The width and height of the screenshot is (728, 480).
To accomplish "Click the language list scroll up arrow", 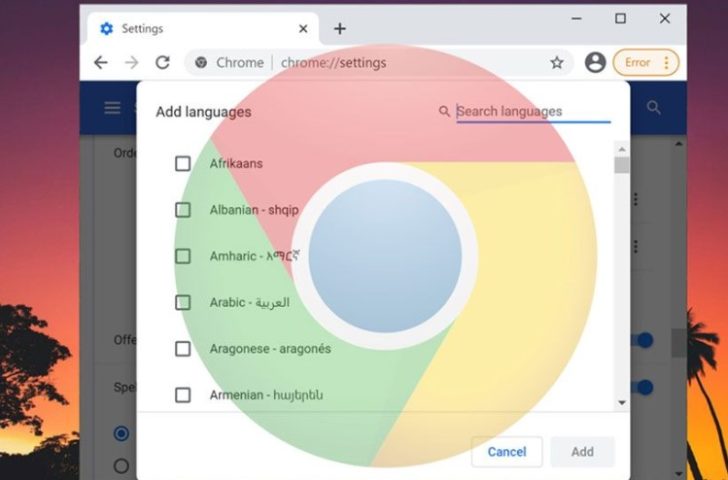I will [622, 149].
